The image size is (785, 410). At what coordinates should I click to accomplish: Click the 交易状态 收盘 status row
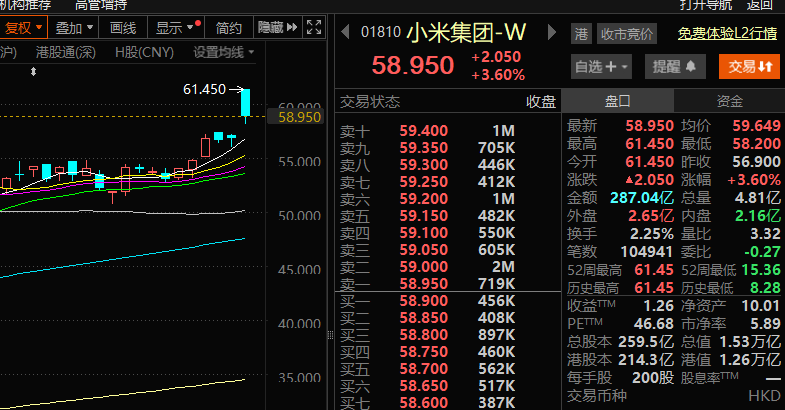click(448, 102)
